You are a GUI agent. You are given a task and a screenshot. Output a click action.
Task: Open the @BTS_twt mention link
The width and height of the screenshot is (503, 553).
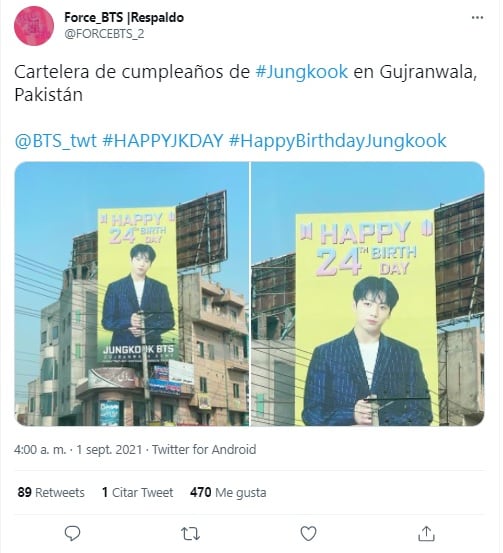(x=55, y=140)
